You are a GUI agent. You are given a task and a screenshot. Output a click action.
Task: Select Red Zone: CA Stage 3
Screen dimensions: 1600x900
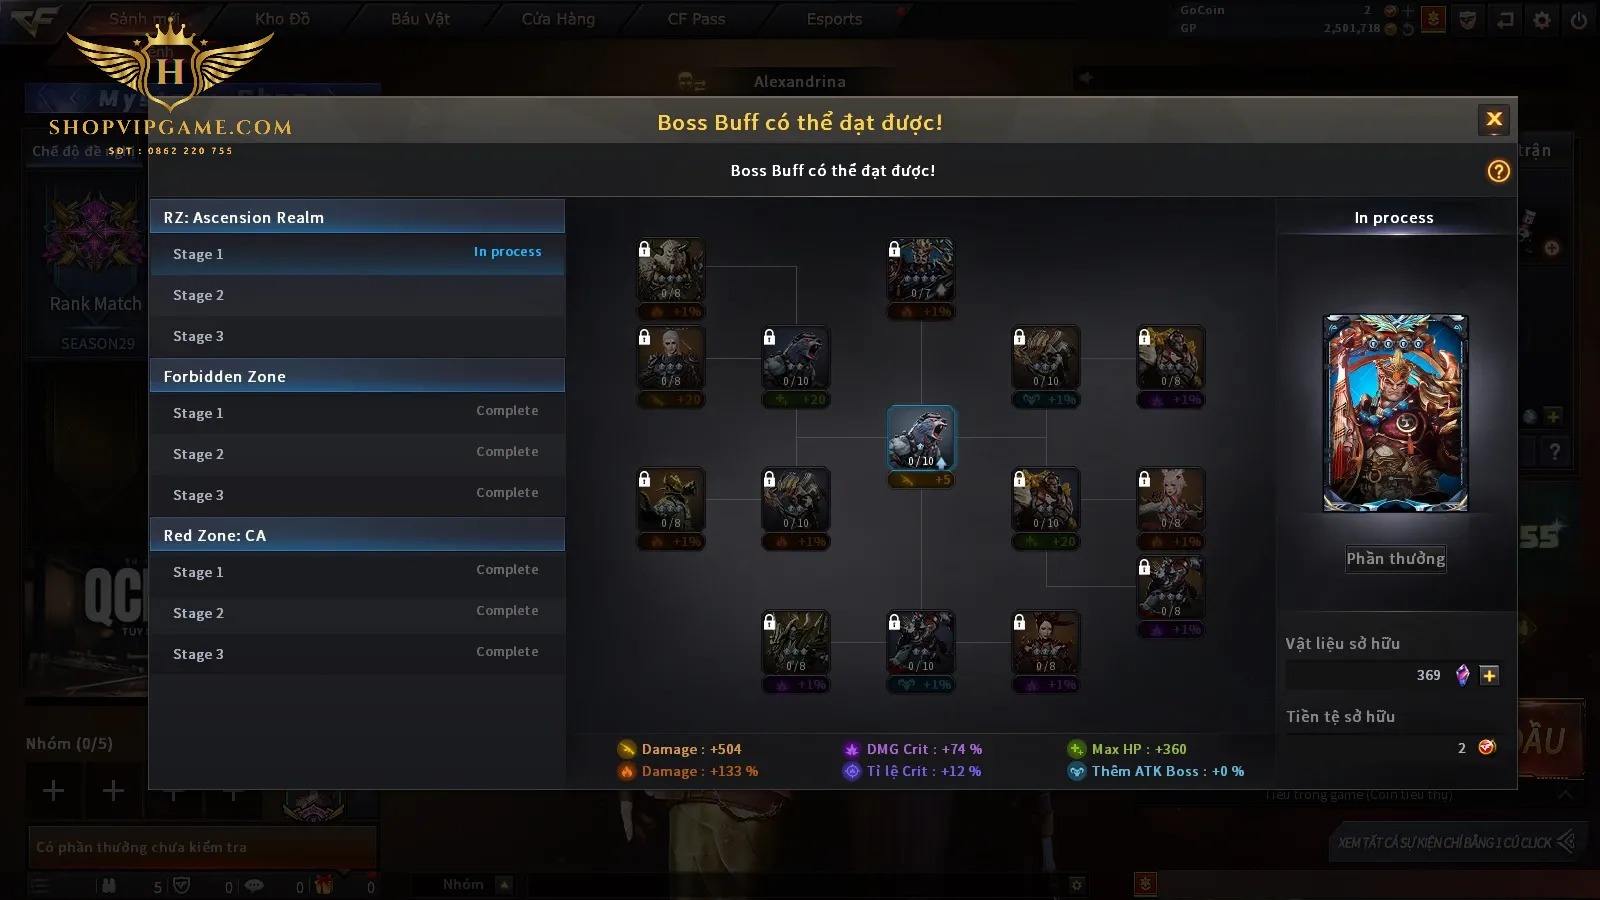pos(357,654)
